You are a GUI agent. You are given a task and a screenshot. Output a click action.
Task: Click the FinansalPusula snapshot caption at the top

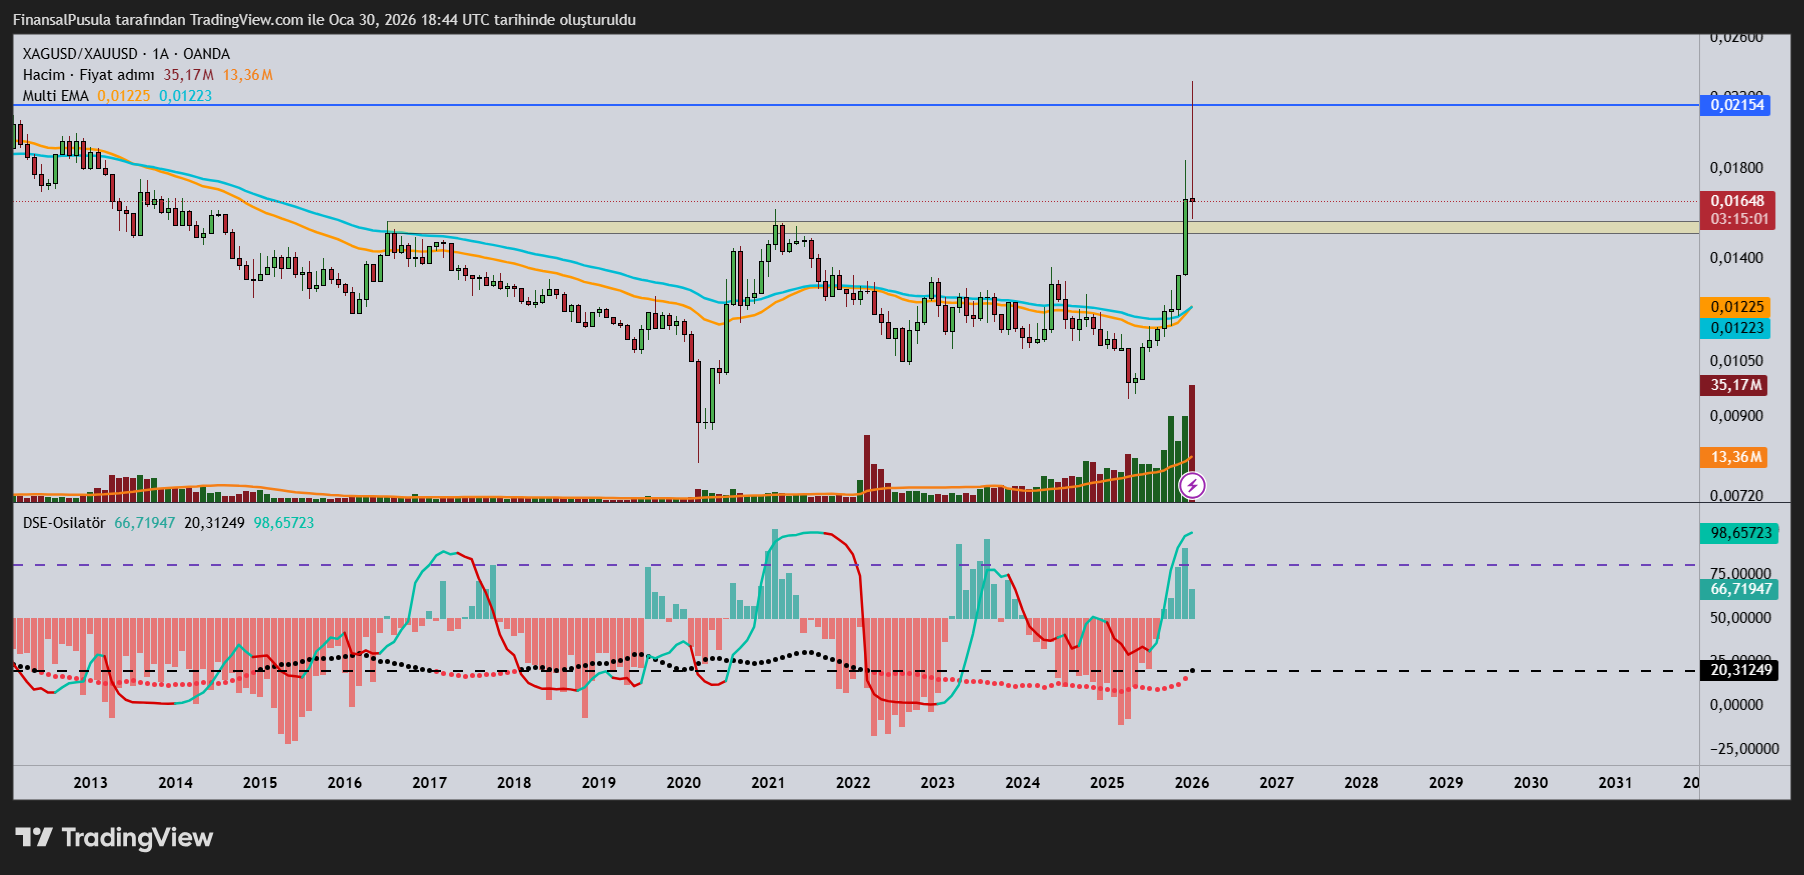(x=324, y=20)
